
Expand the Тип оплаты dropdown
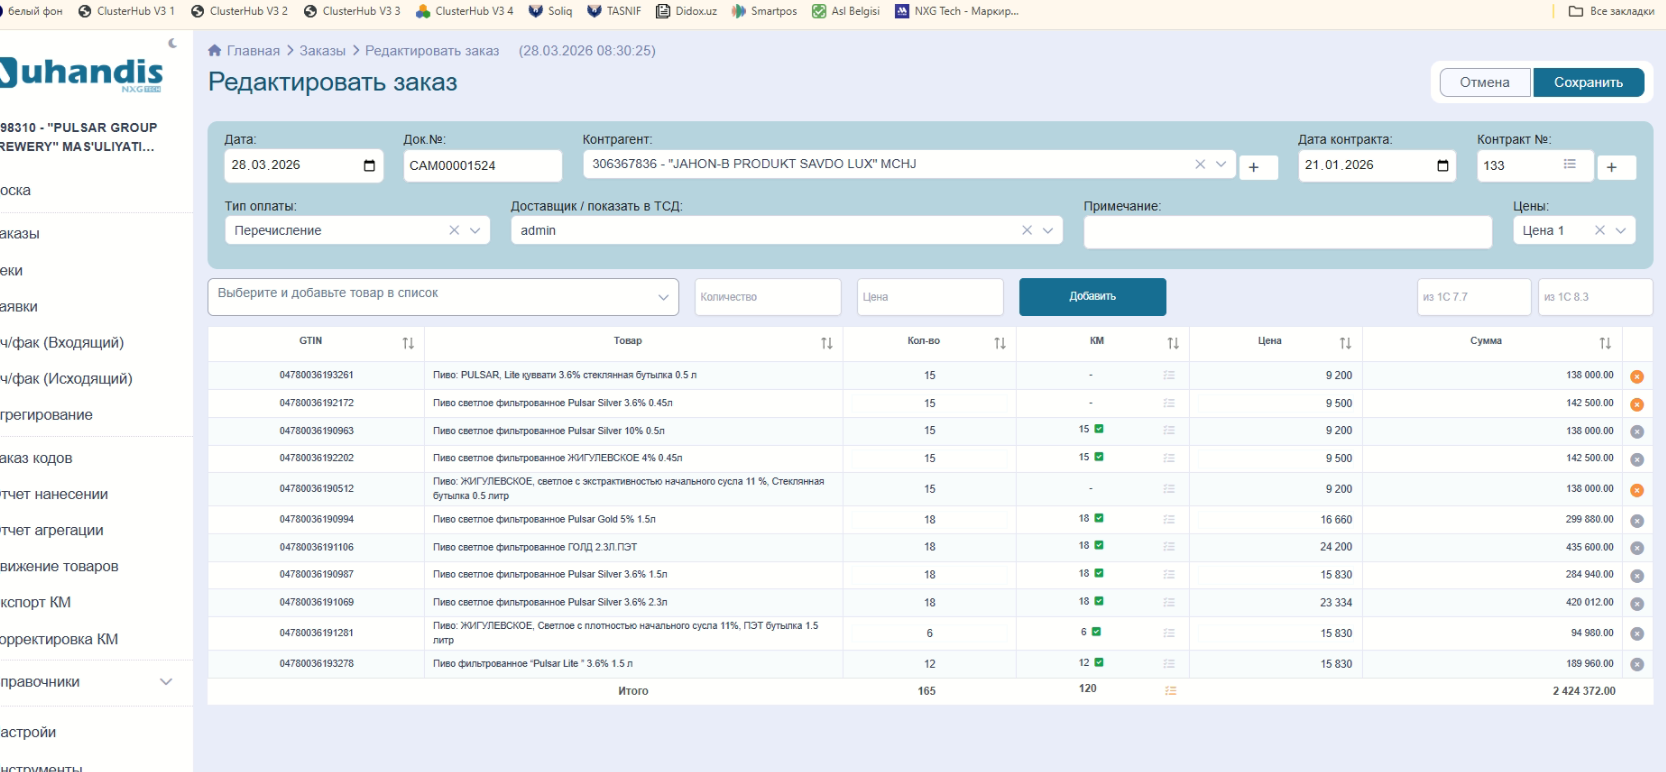pos(475,230)
